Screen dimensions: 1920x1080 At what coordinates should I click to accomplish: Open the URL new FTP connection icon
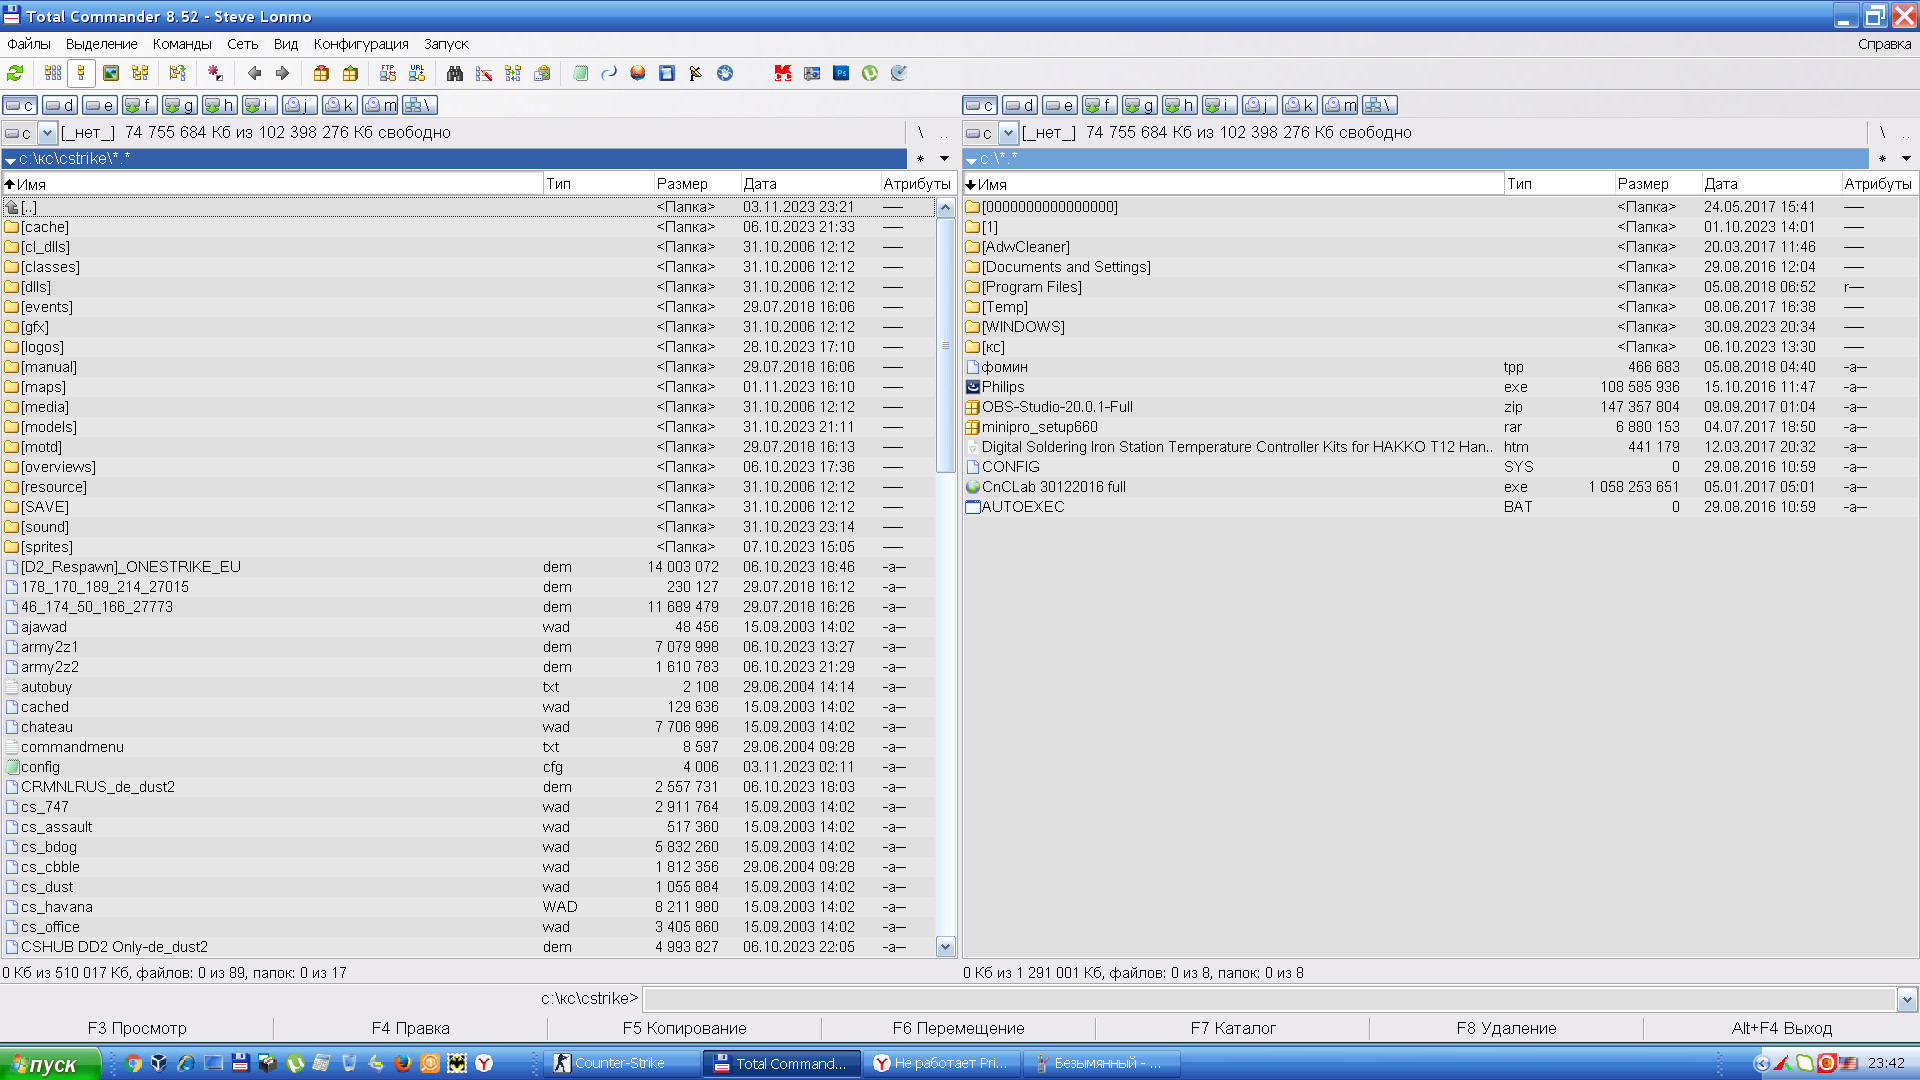[x=417, y=73]
